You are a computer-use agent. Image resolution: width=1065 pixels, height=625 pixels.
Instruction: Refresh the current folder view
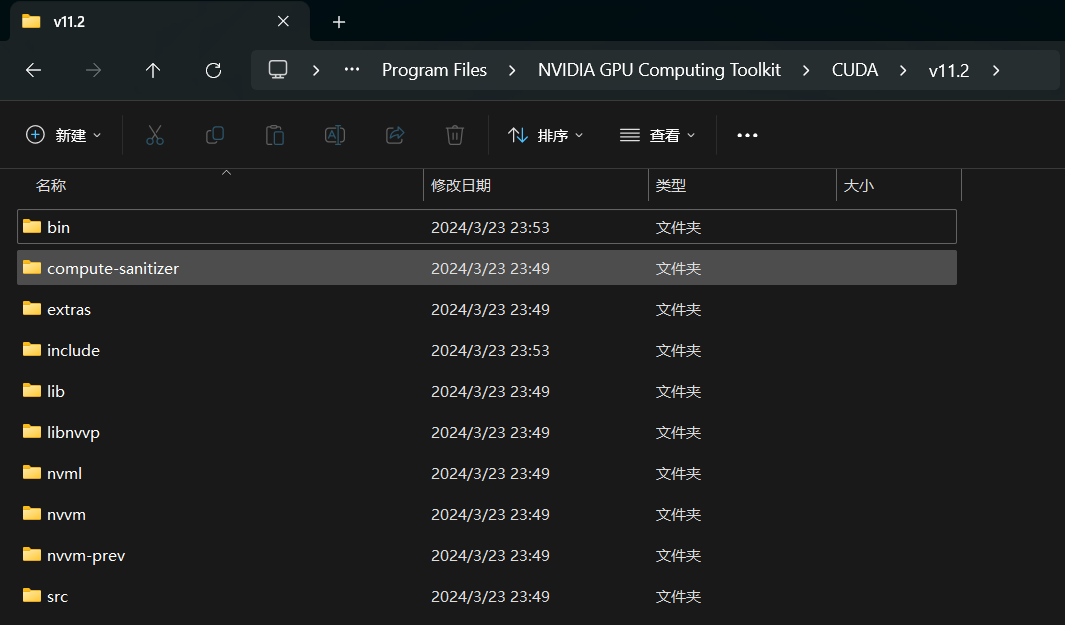[x=213, y=70]
